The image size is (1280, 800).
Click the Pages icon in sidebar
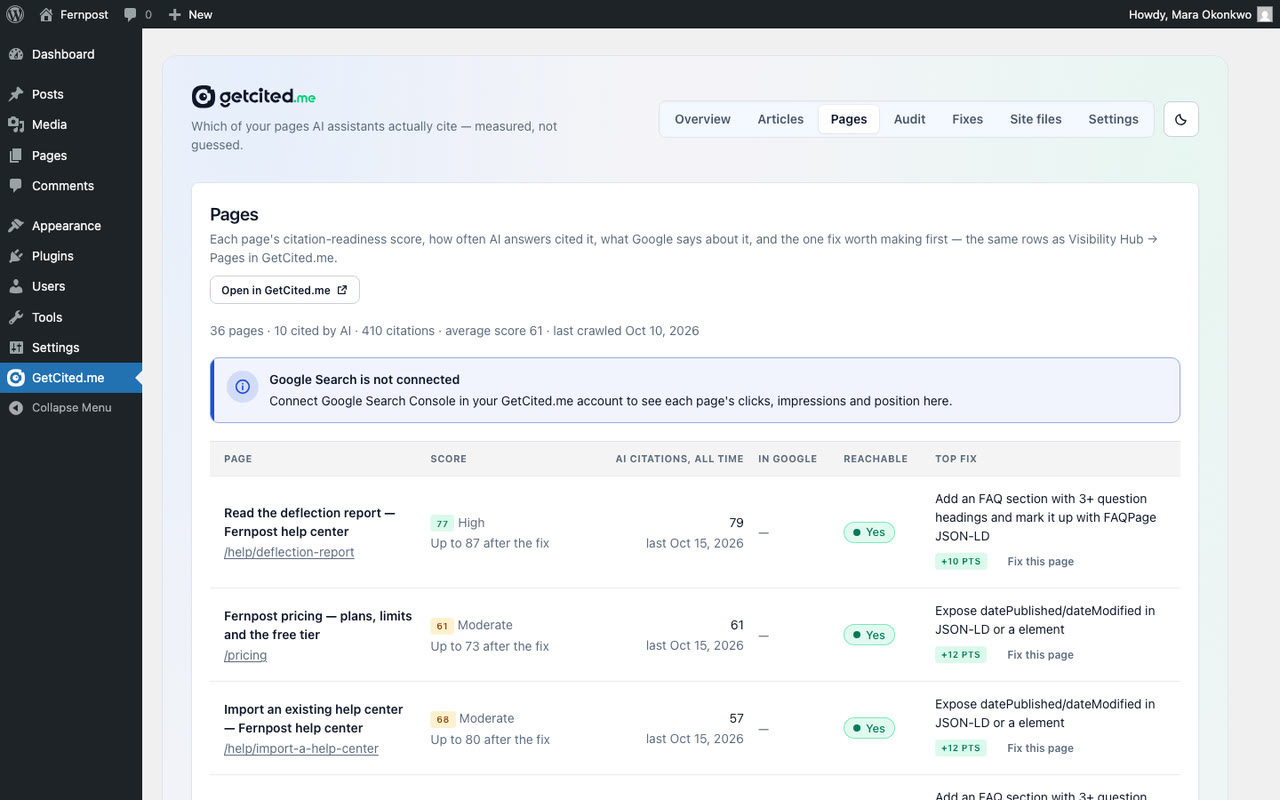(x=16, y=155)
